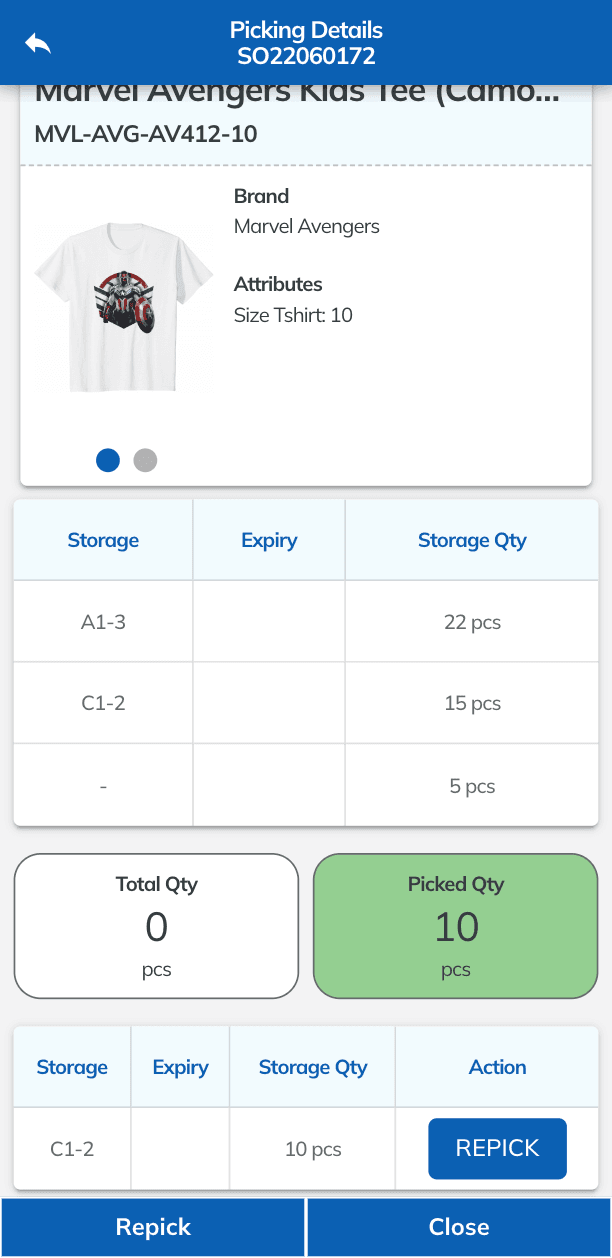Screen dimensions: 612x1258
Task: Click the Storage Qty header in upper table
Action: pyautogui.click(x=472, y=540)
